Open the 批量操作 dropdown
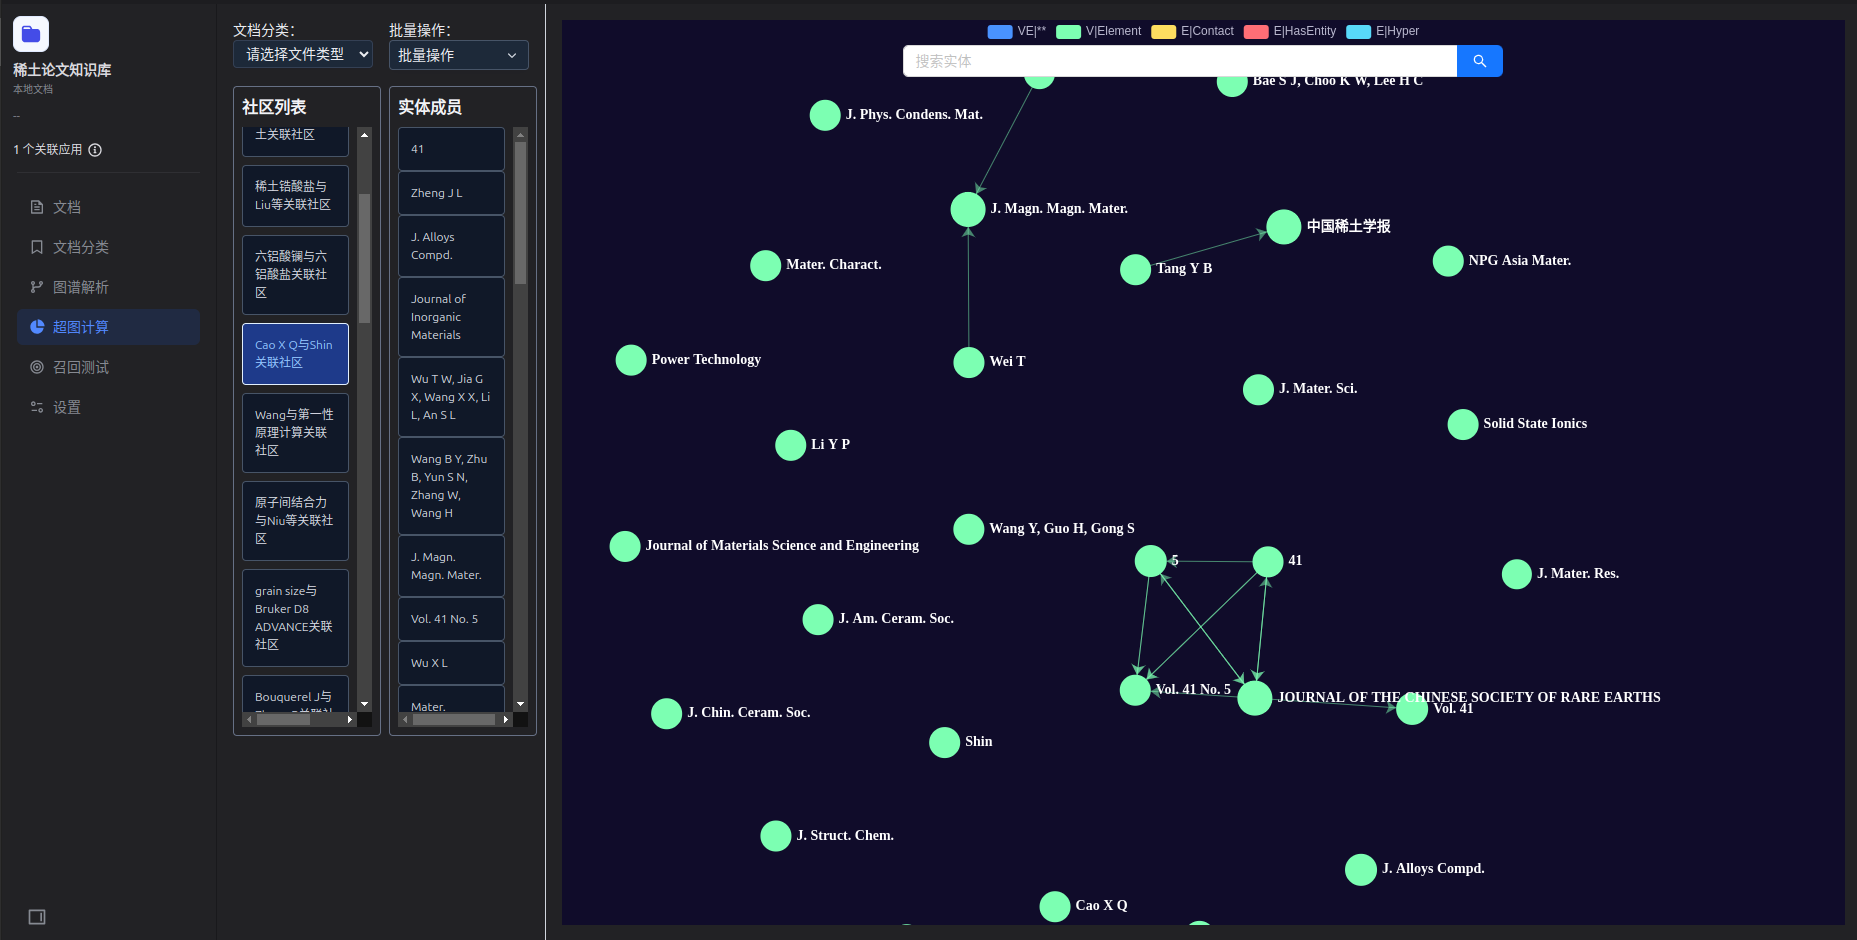The height and width of the screenshot is (940, 1857). 458,55
